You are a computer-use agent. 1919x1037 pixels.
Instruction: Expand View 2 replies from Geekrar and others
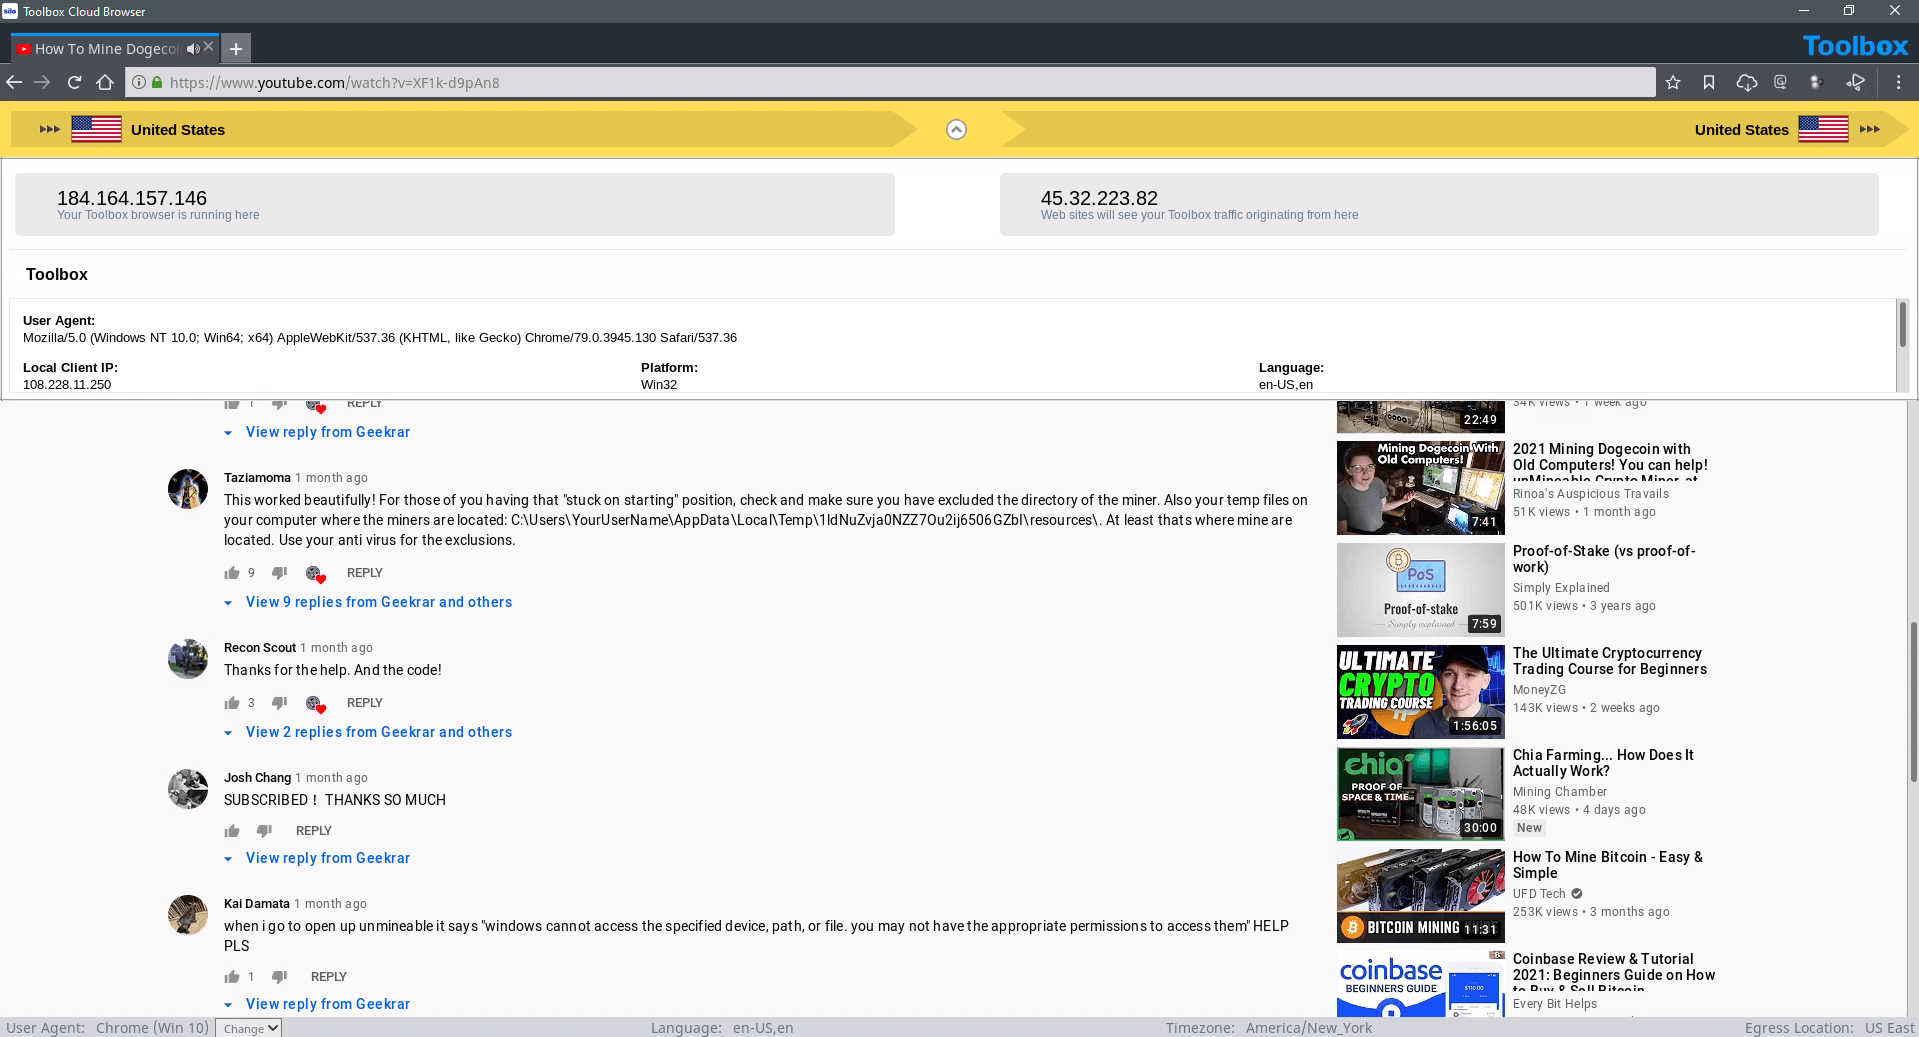click(379, 732)
